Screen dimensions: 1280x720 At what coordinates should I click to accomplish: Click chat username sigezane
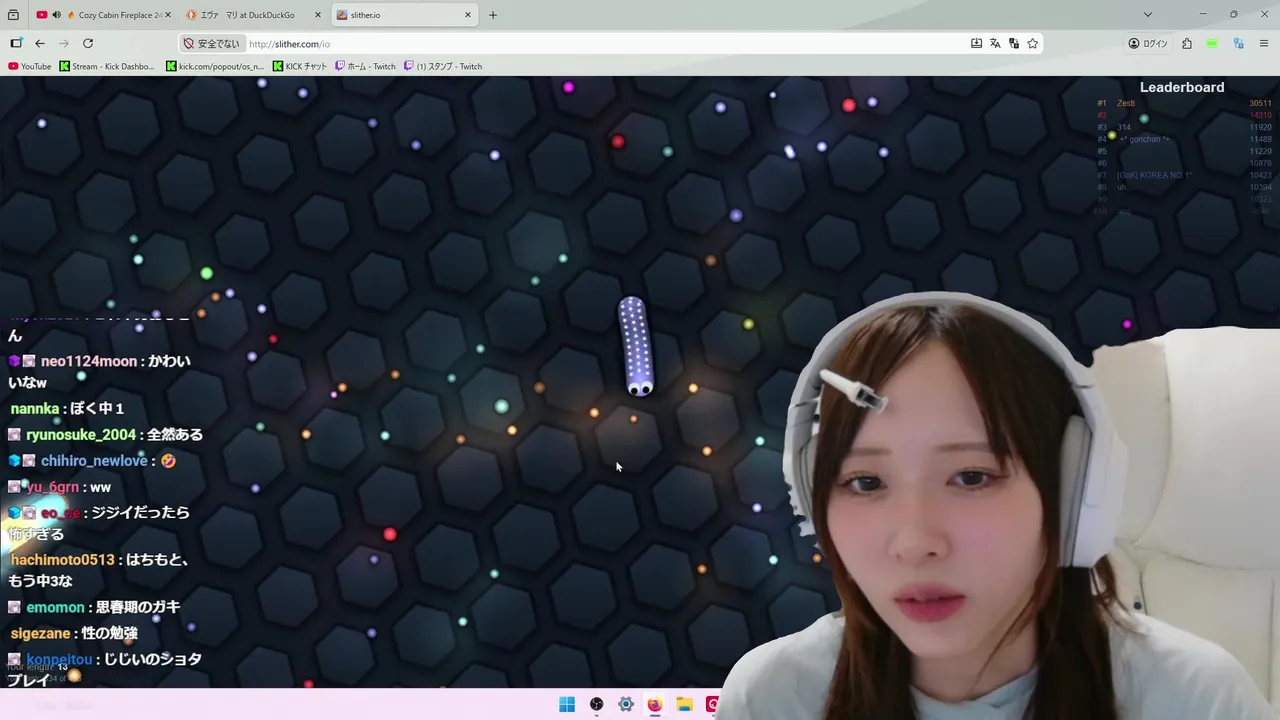point(40,633)
